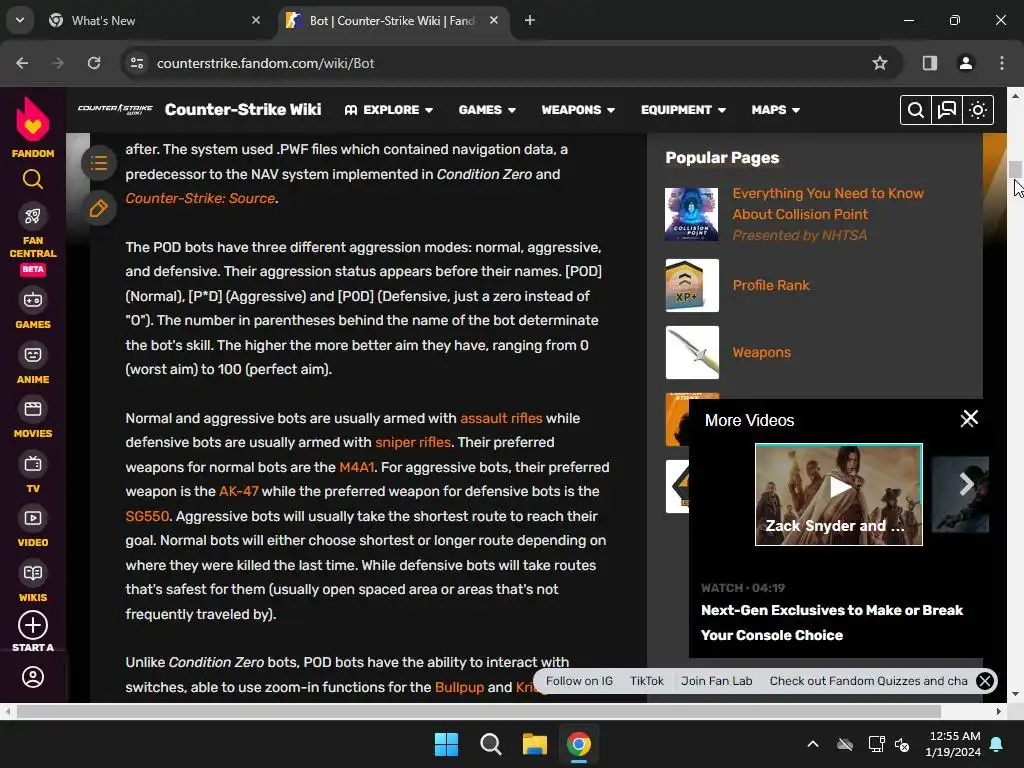Start a wiki with the plus icon
Image resolution: width=1024 pixels, height=768 pixels.
[x=33, y=626]
